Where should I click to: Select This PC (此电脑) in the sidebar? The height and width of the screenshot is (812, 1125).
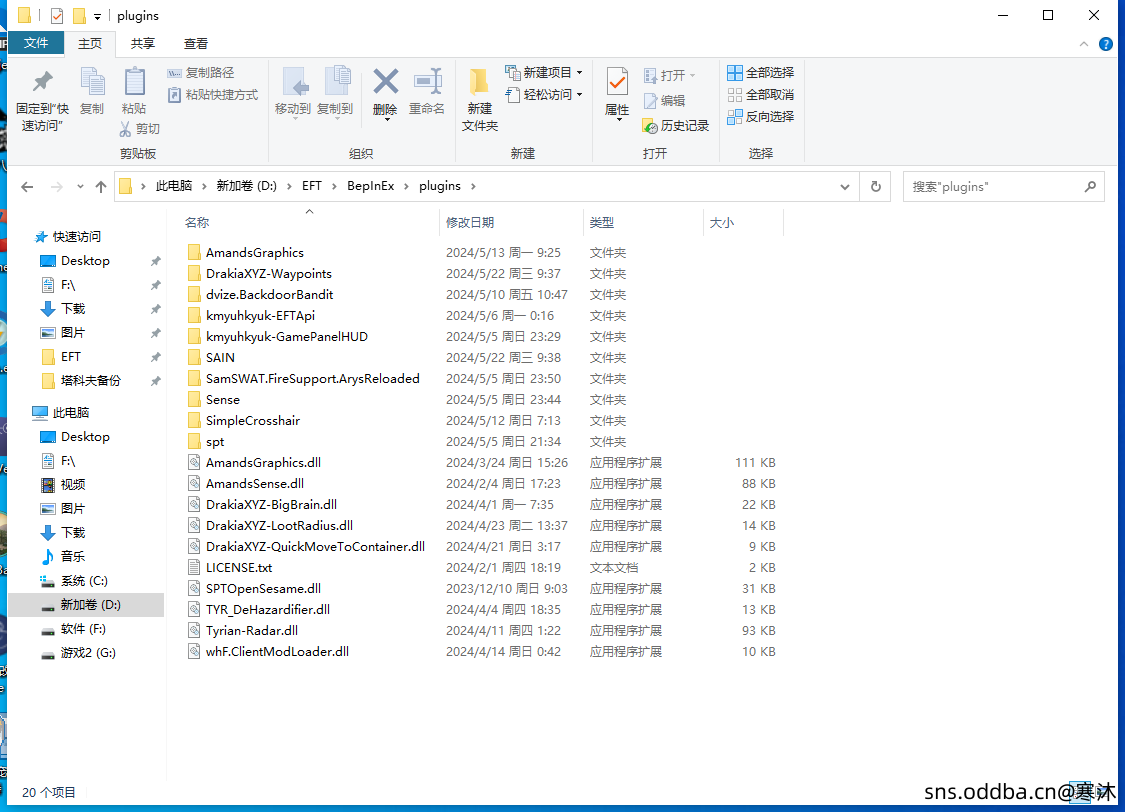click(x=71, y=412)
